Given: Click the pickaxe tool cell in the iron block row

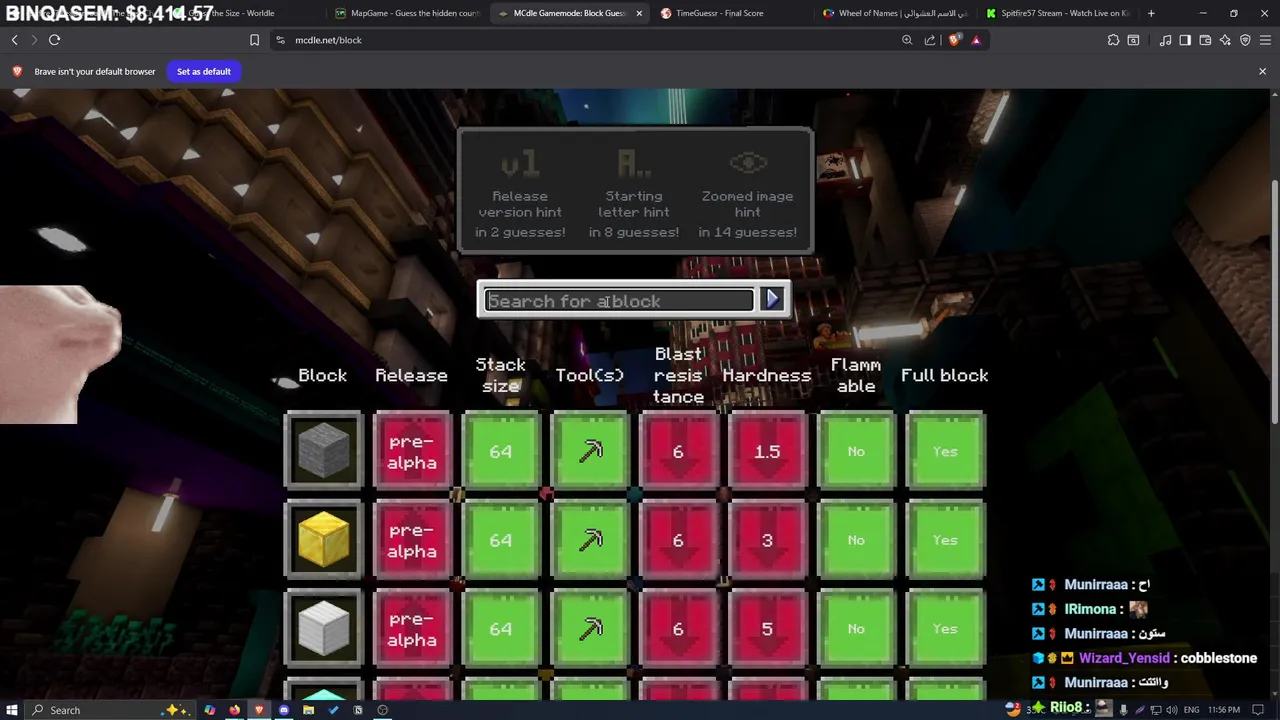Looking at the screenshot, I should click(590, 629).
